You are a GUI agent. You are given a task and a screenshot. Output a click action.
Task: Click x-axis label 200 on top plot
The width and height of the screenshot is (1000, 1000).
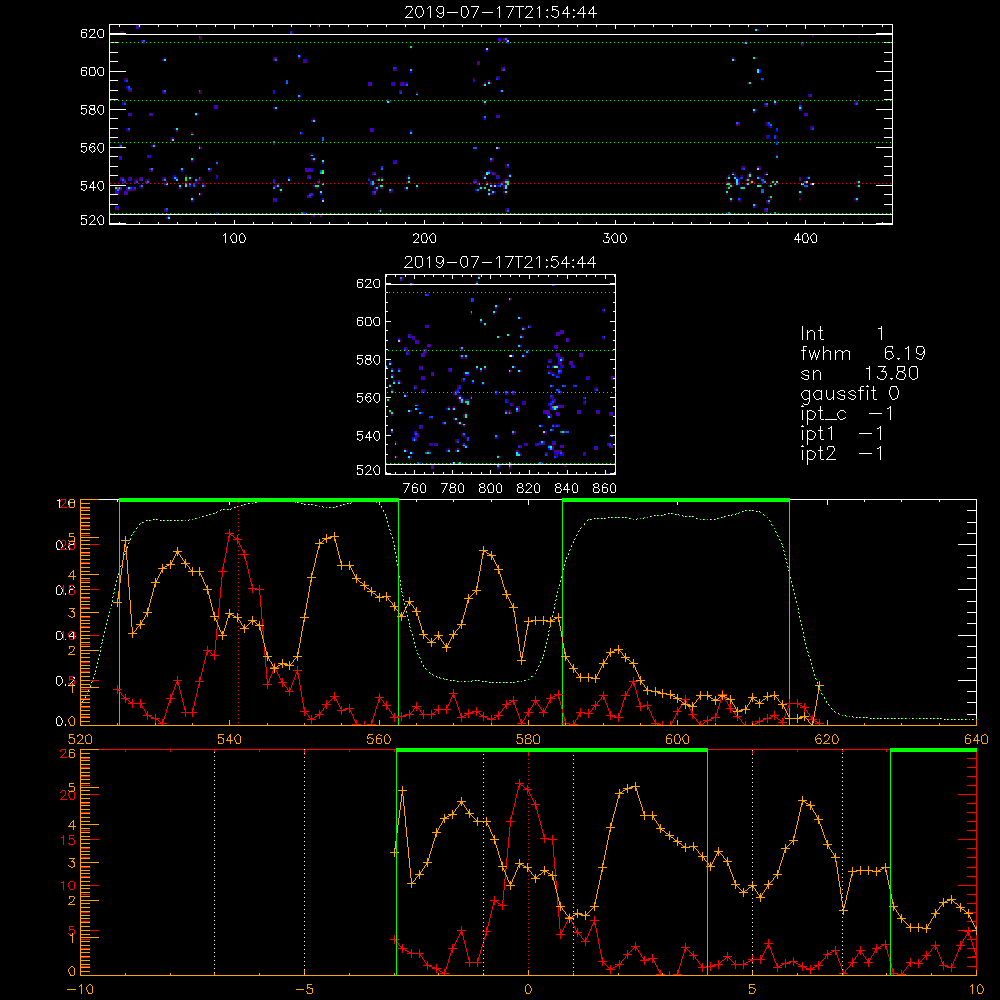[424, 239]
